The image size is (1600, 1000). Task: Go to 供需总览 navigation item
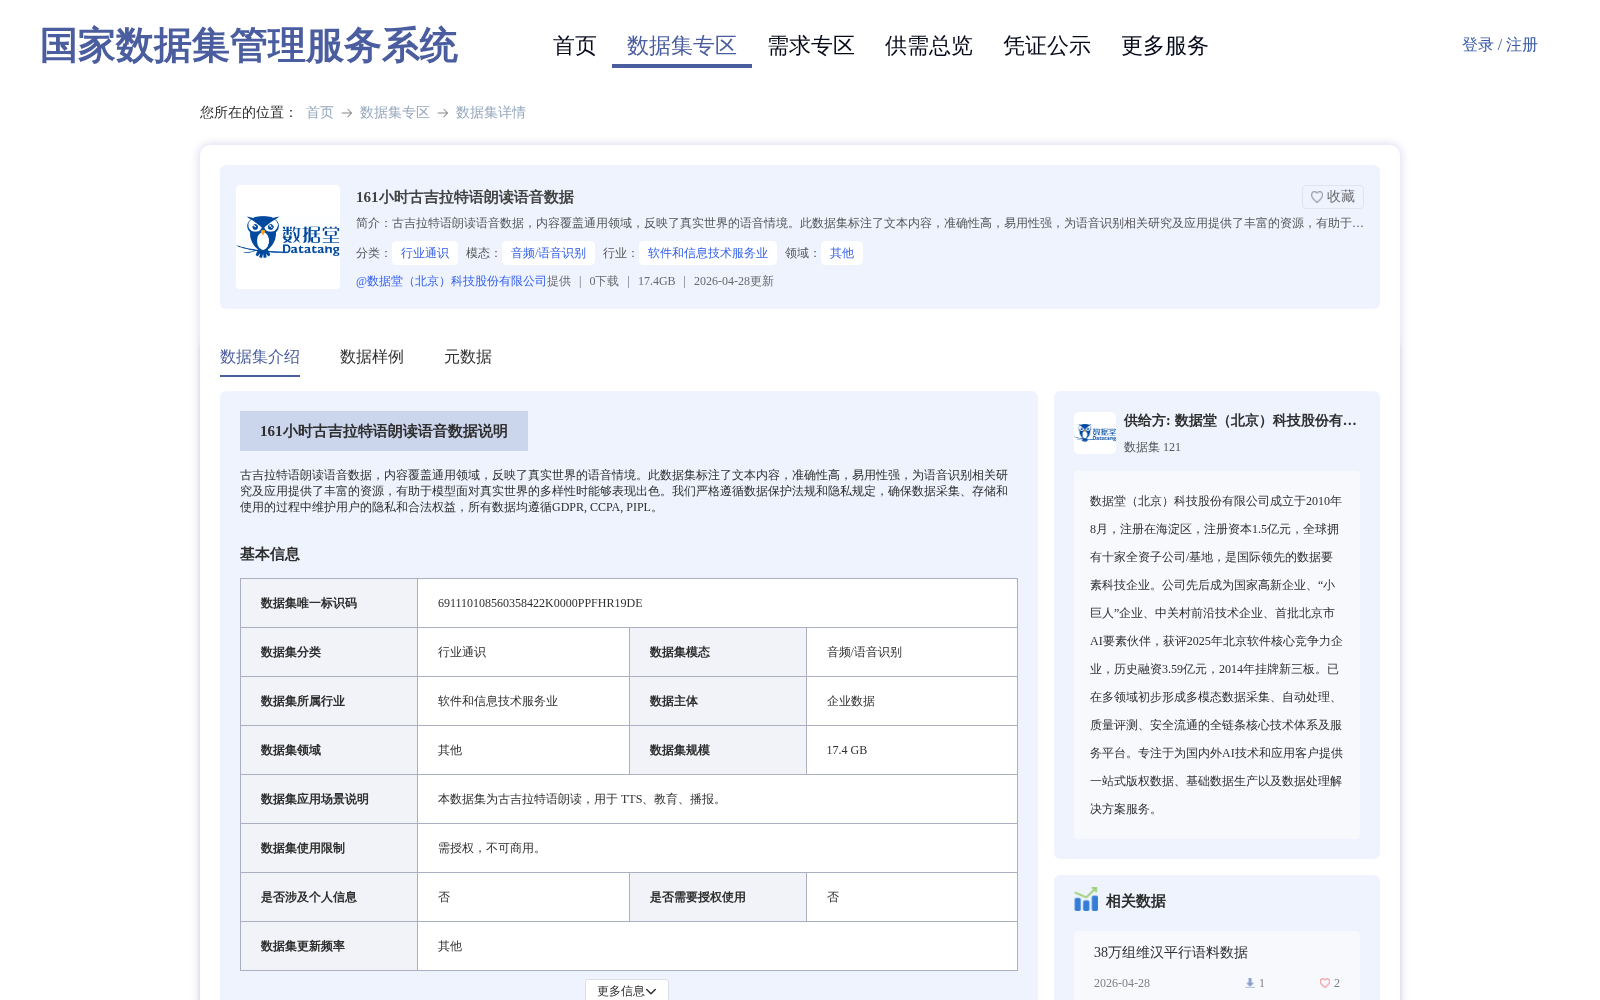929,46
